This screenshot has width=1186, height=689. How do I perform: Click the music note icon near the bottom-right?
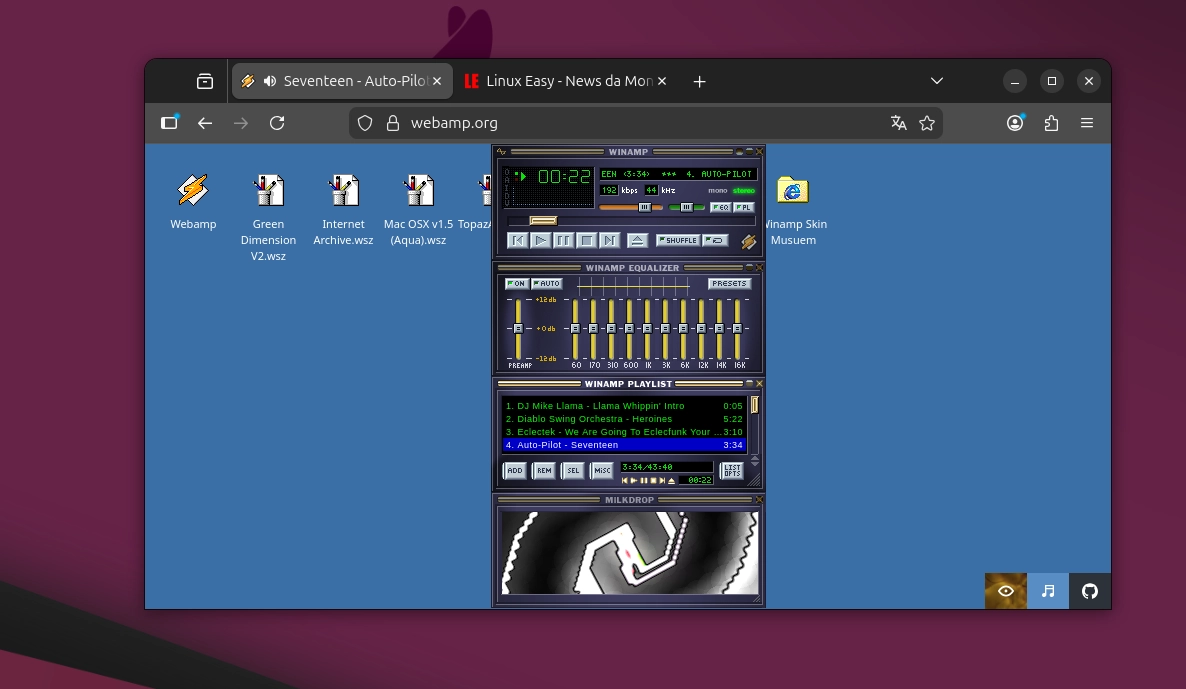1047,591
